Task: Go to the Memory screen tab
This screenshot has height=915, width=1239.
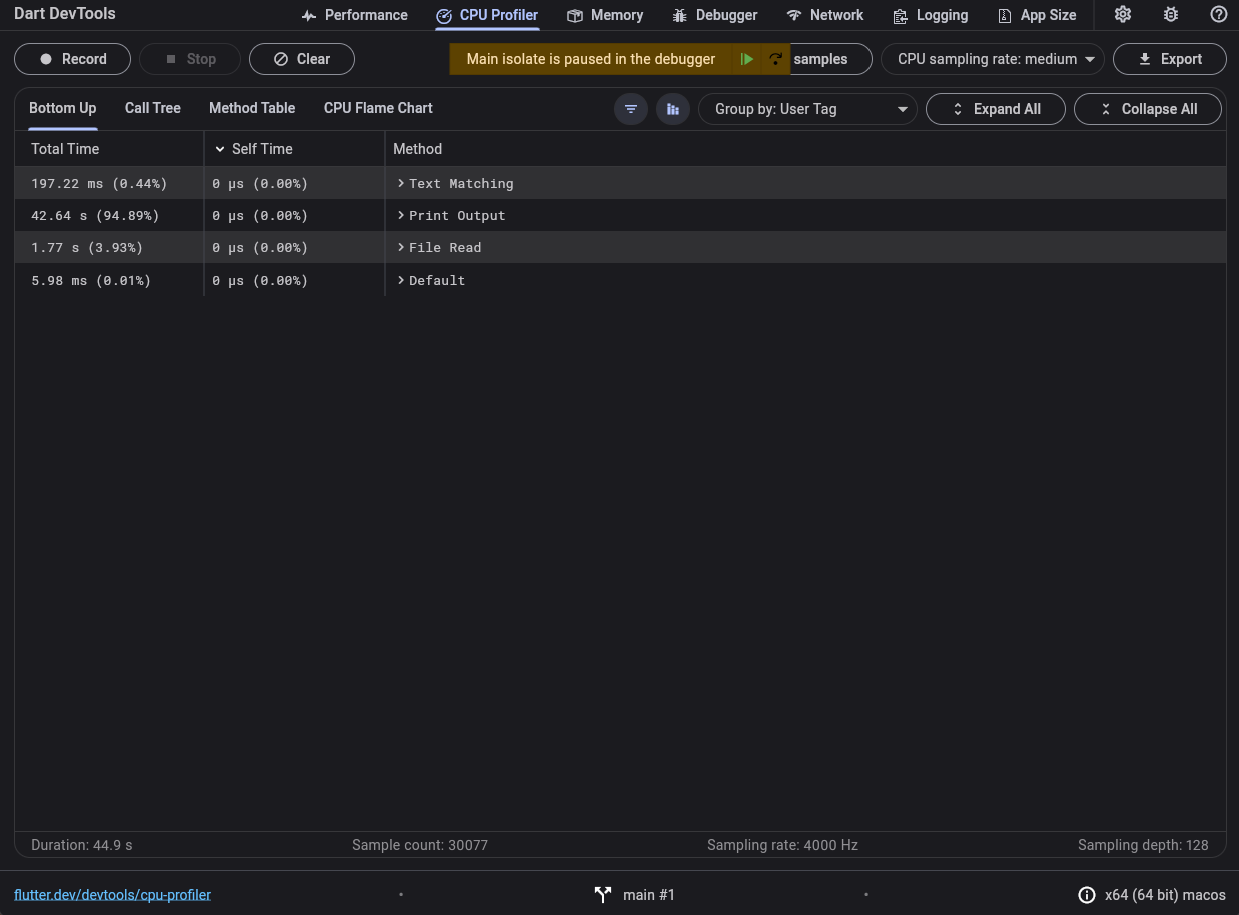Action: (605, 15)
